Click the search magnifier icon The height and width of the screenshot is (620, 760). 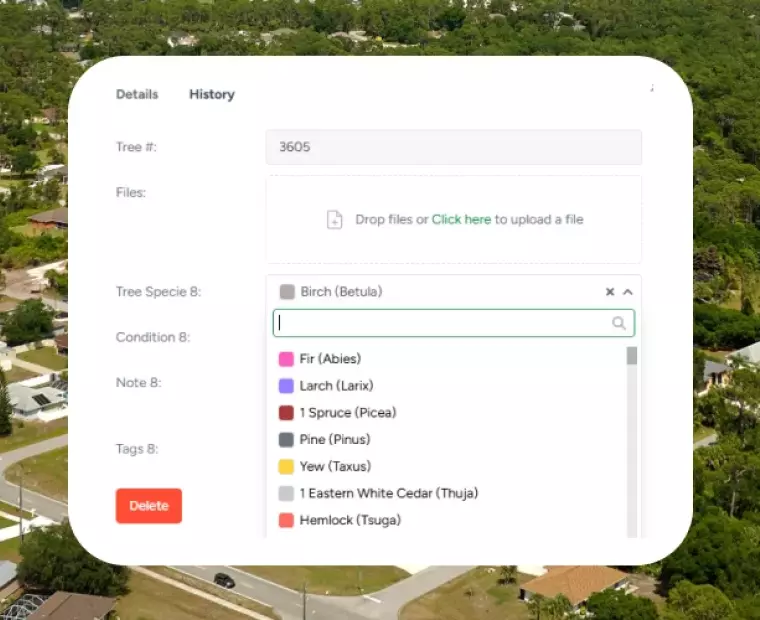618,323
